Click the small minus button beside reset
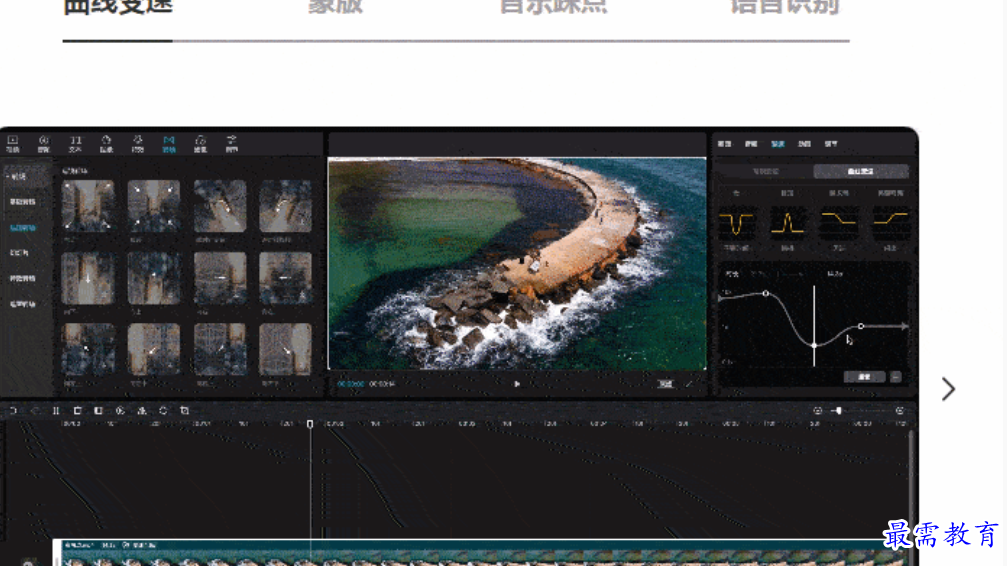Image resolution: width=1007 pixels, height=566 pixels. click(x=895, y=377)
